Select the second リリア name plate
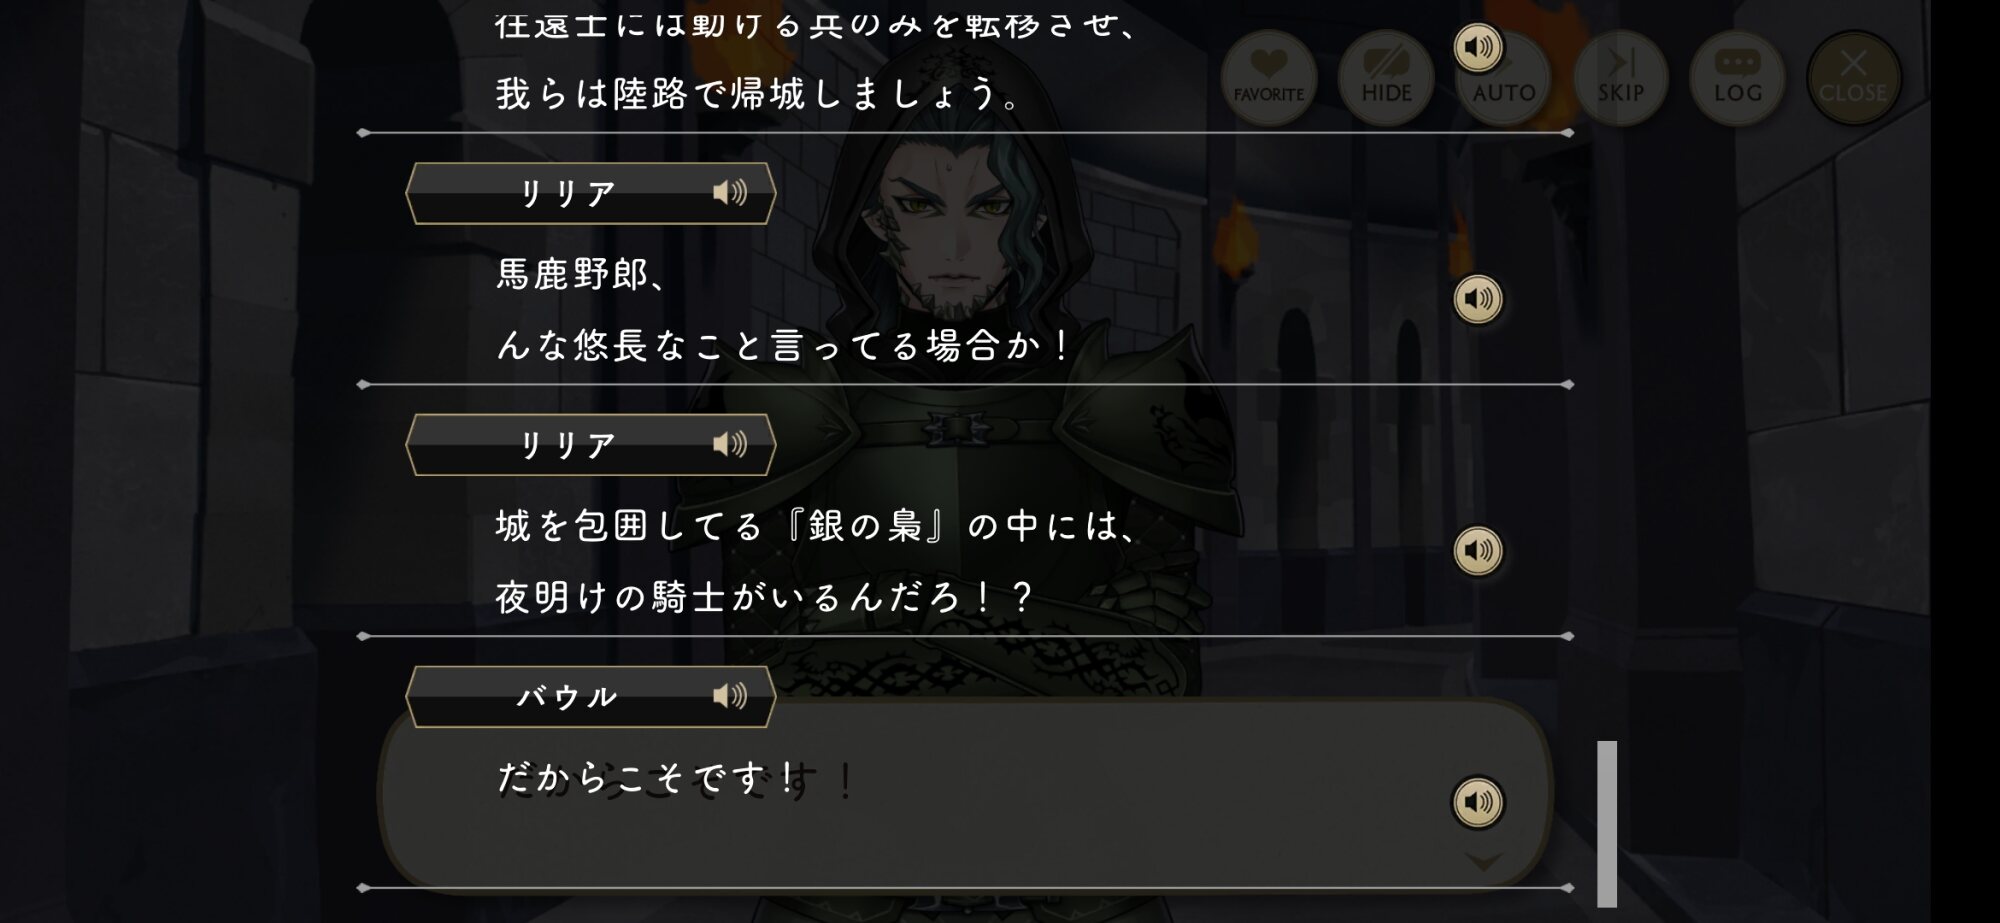Image resolution: width=2000 pixels, height=923 pixels. pyautogui.click(x=591, y=444)
